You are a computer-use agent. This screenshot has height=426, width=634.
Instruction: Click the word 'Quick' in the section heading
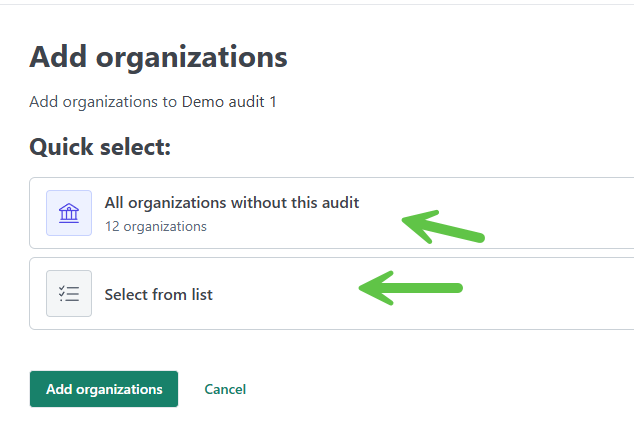(62, 147)
